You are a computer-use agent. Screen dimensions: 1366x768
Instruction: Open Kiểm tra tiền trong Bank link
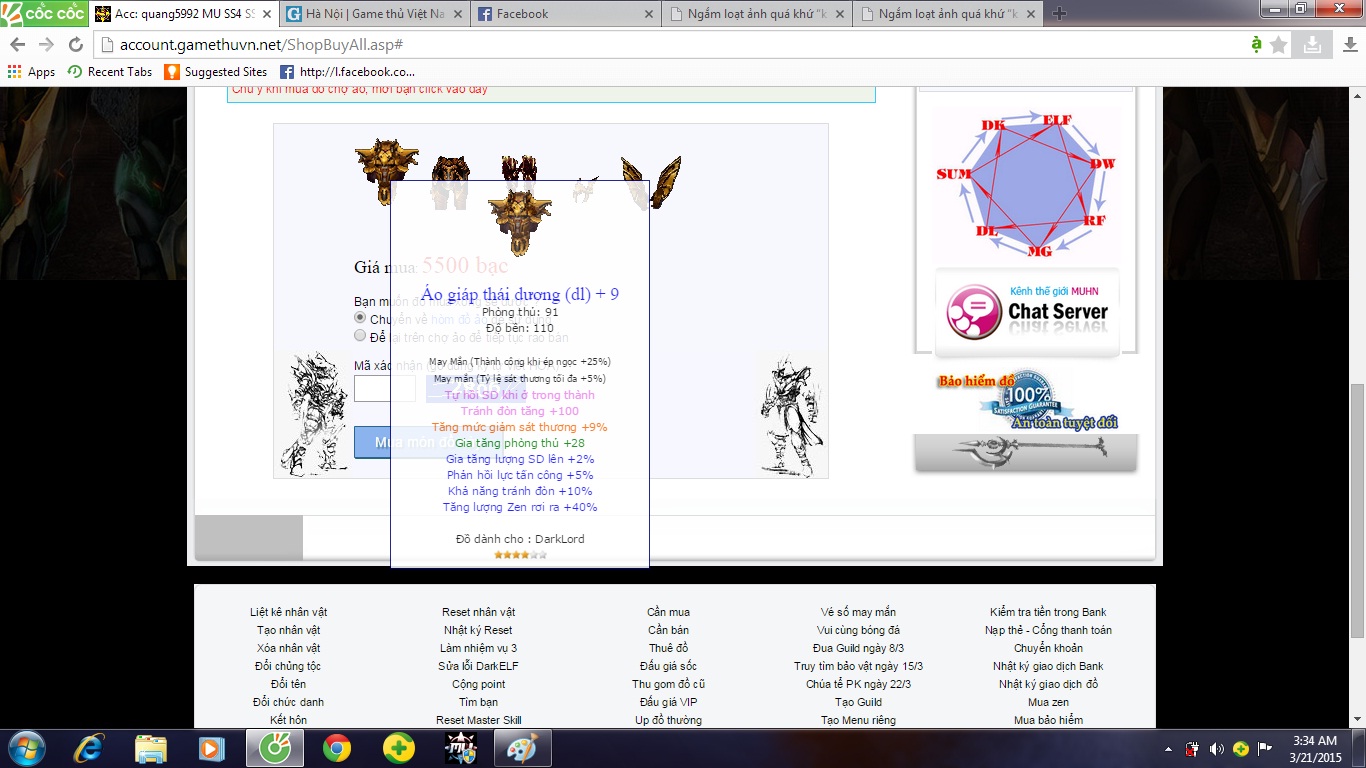(1048, 612)
